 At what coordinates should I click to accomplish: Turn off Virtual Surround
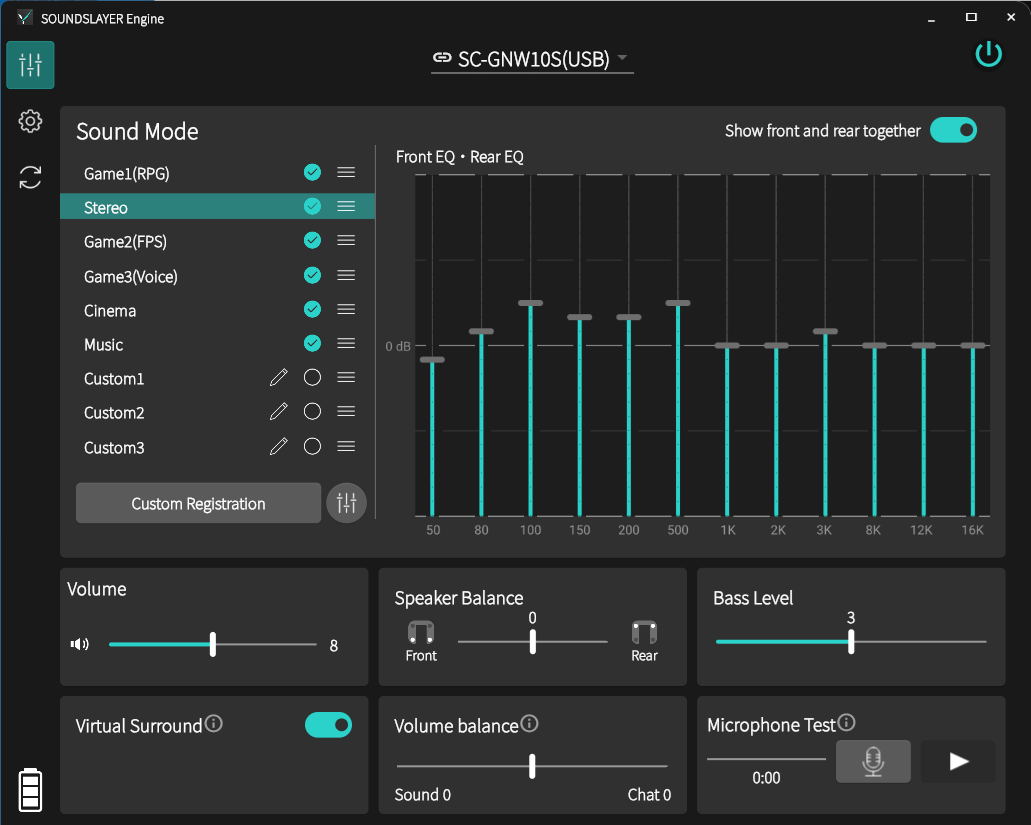[328, 724]
